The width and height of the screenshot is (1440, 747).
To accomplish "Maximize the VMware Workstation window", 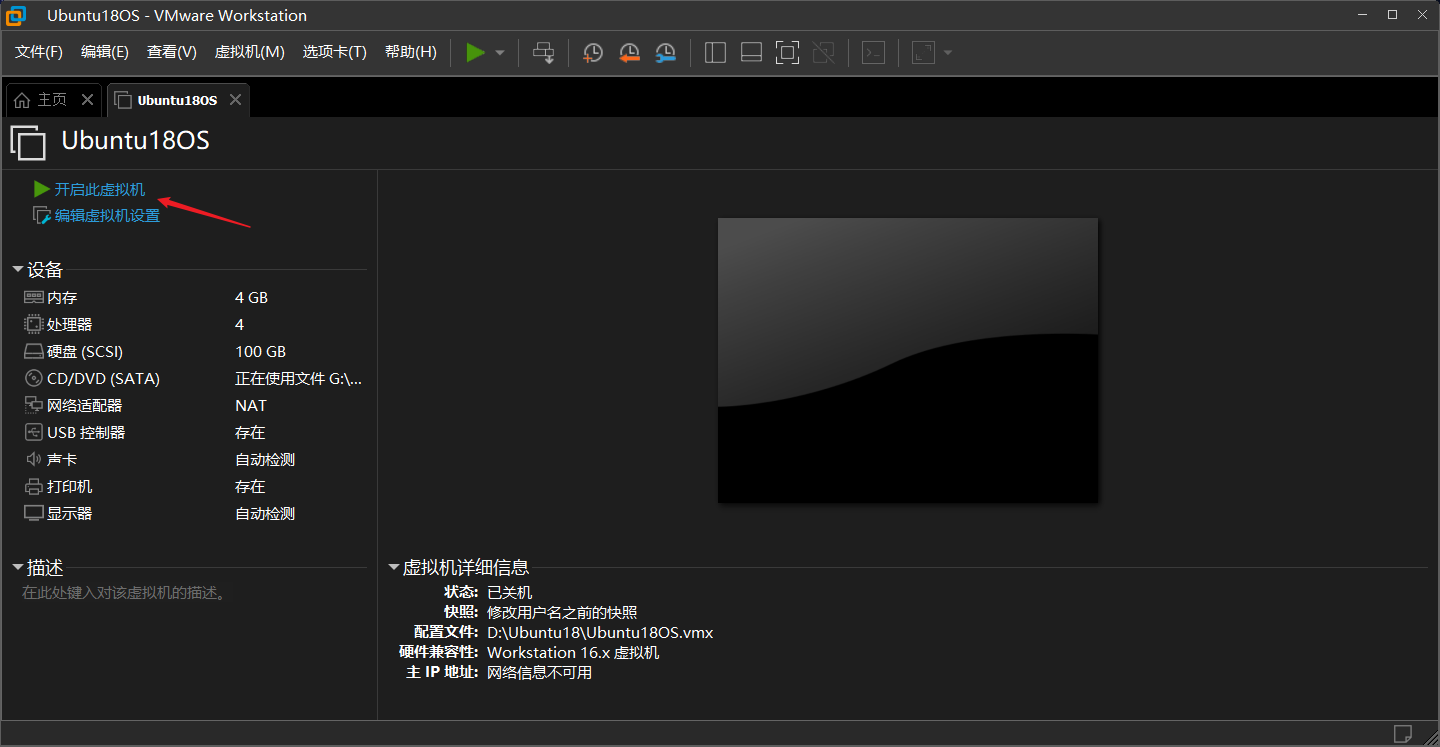I will coord(1392,14).
